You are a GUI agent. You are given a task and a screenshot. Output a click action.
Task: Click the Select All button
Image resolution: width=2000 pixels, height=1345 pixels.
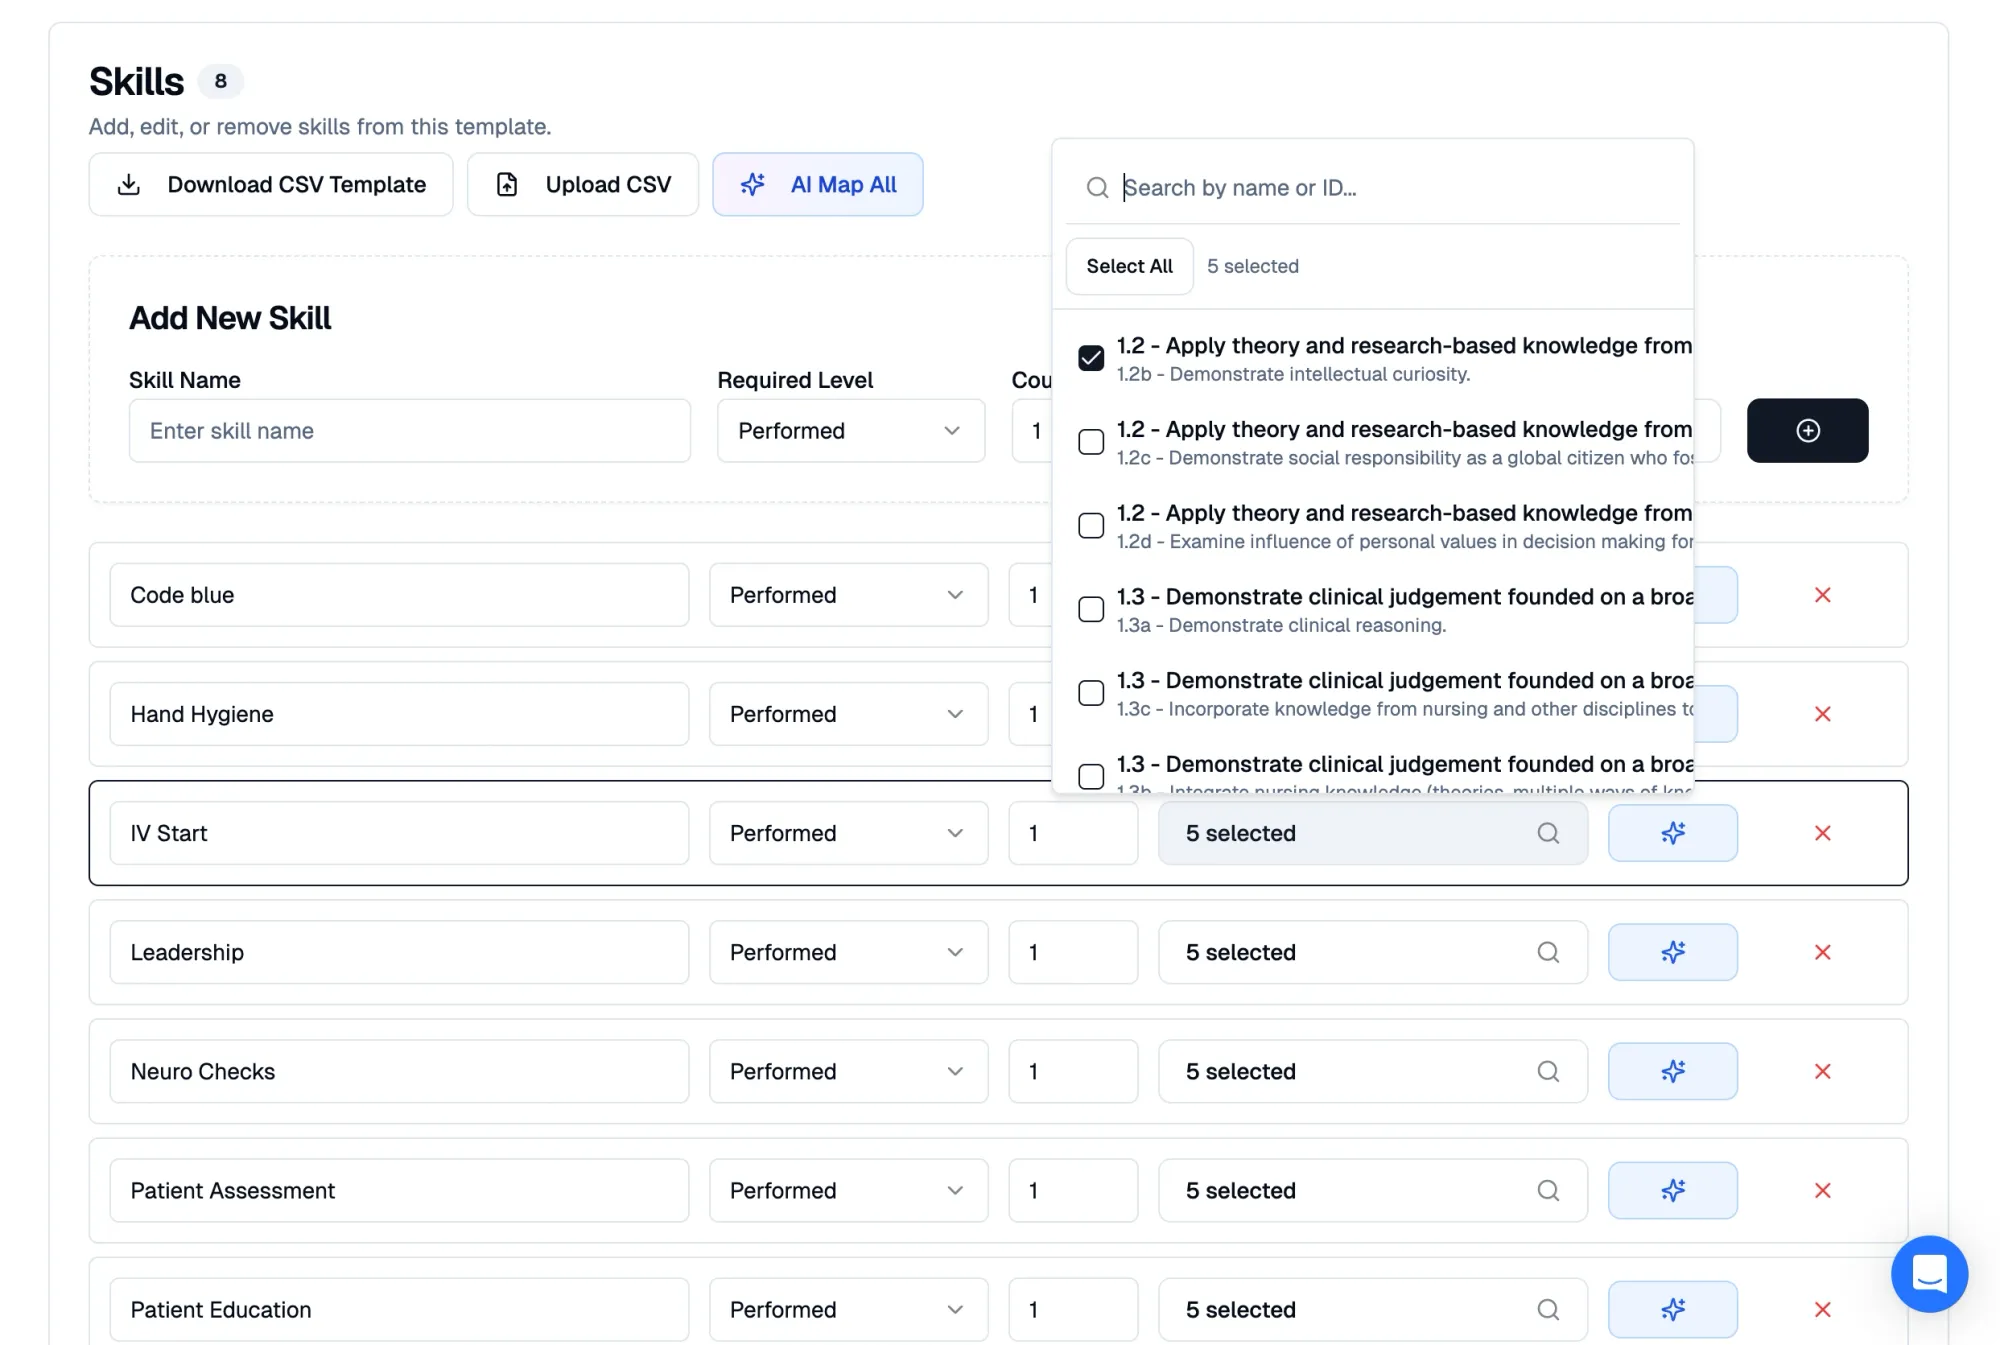tap(1129, 266)
